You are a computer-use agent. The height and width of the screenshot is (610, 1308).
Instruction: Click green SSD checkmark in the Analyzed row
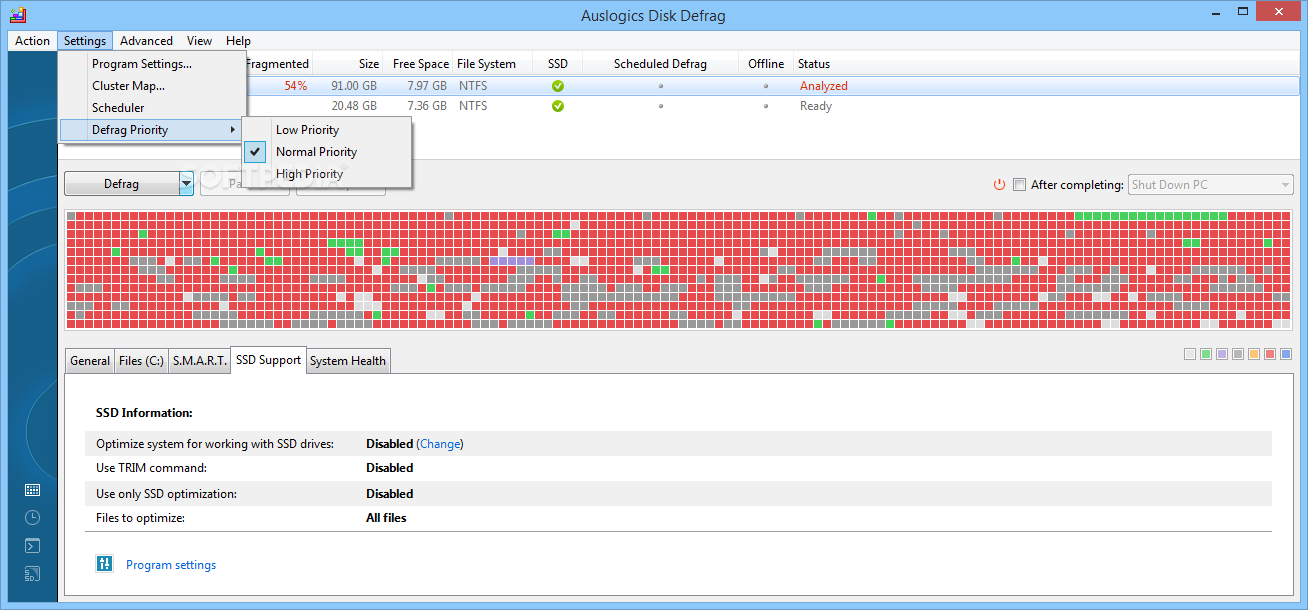coord(558,86)
